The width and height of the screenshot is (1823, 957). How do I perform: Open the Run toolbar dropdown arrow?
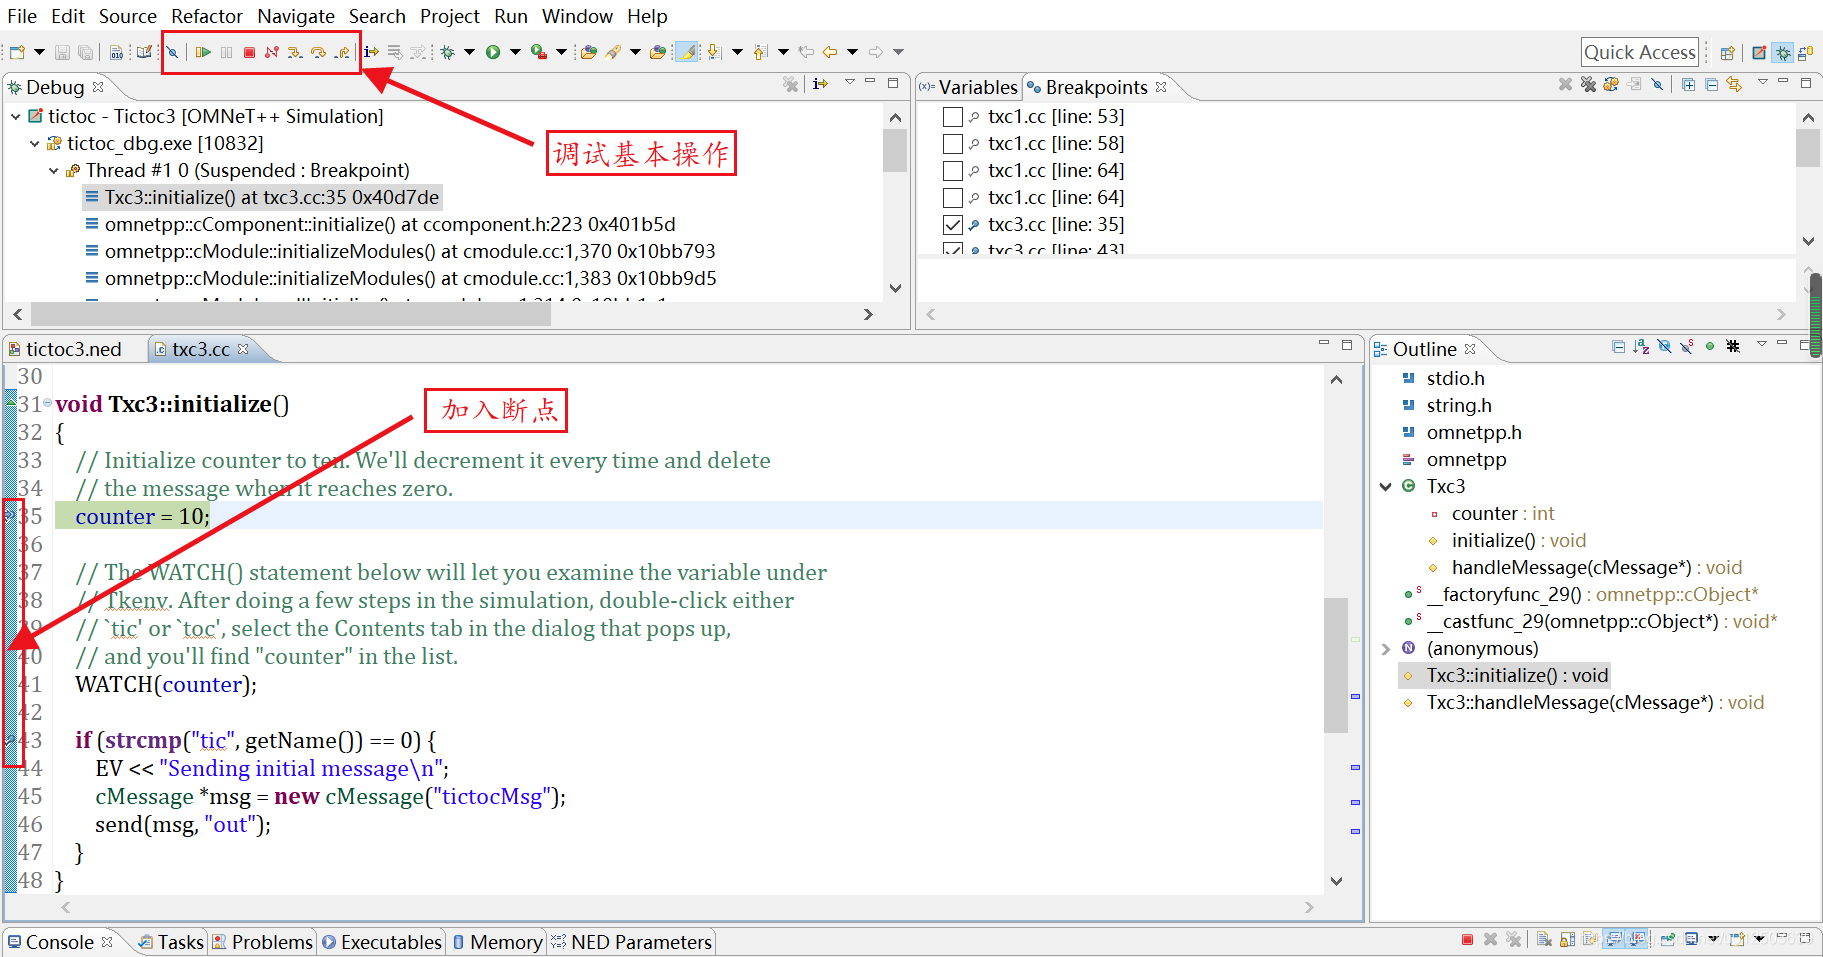[513, 51]
